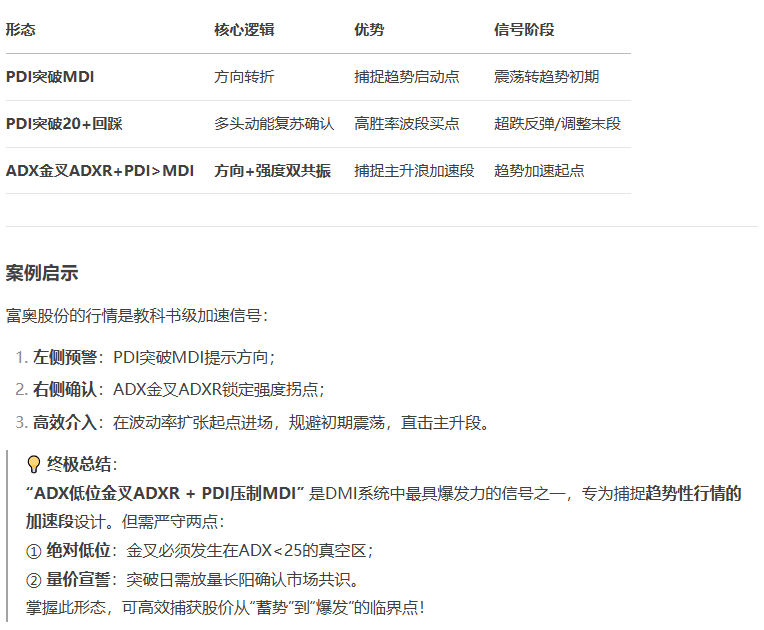Select the PDI突破20+回踩 row label
Image resolution: width=764 pixels, height=630 pixels.
coord(64,124)
